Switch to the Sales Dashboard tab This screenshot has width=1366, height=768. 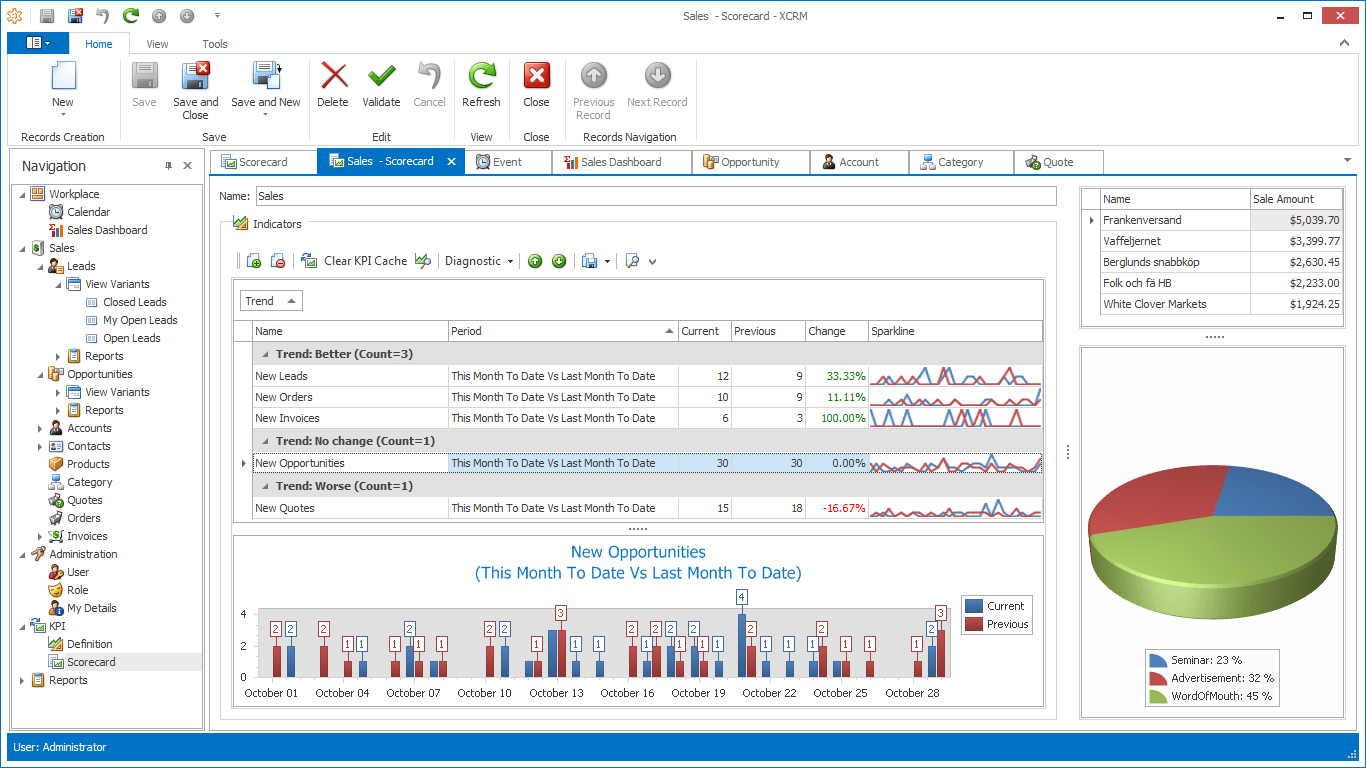tap(620, 162)
